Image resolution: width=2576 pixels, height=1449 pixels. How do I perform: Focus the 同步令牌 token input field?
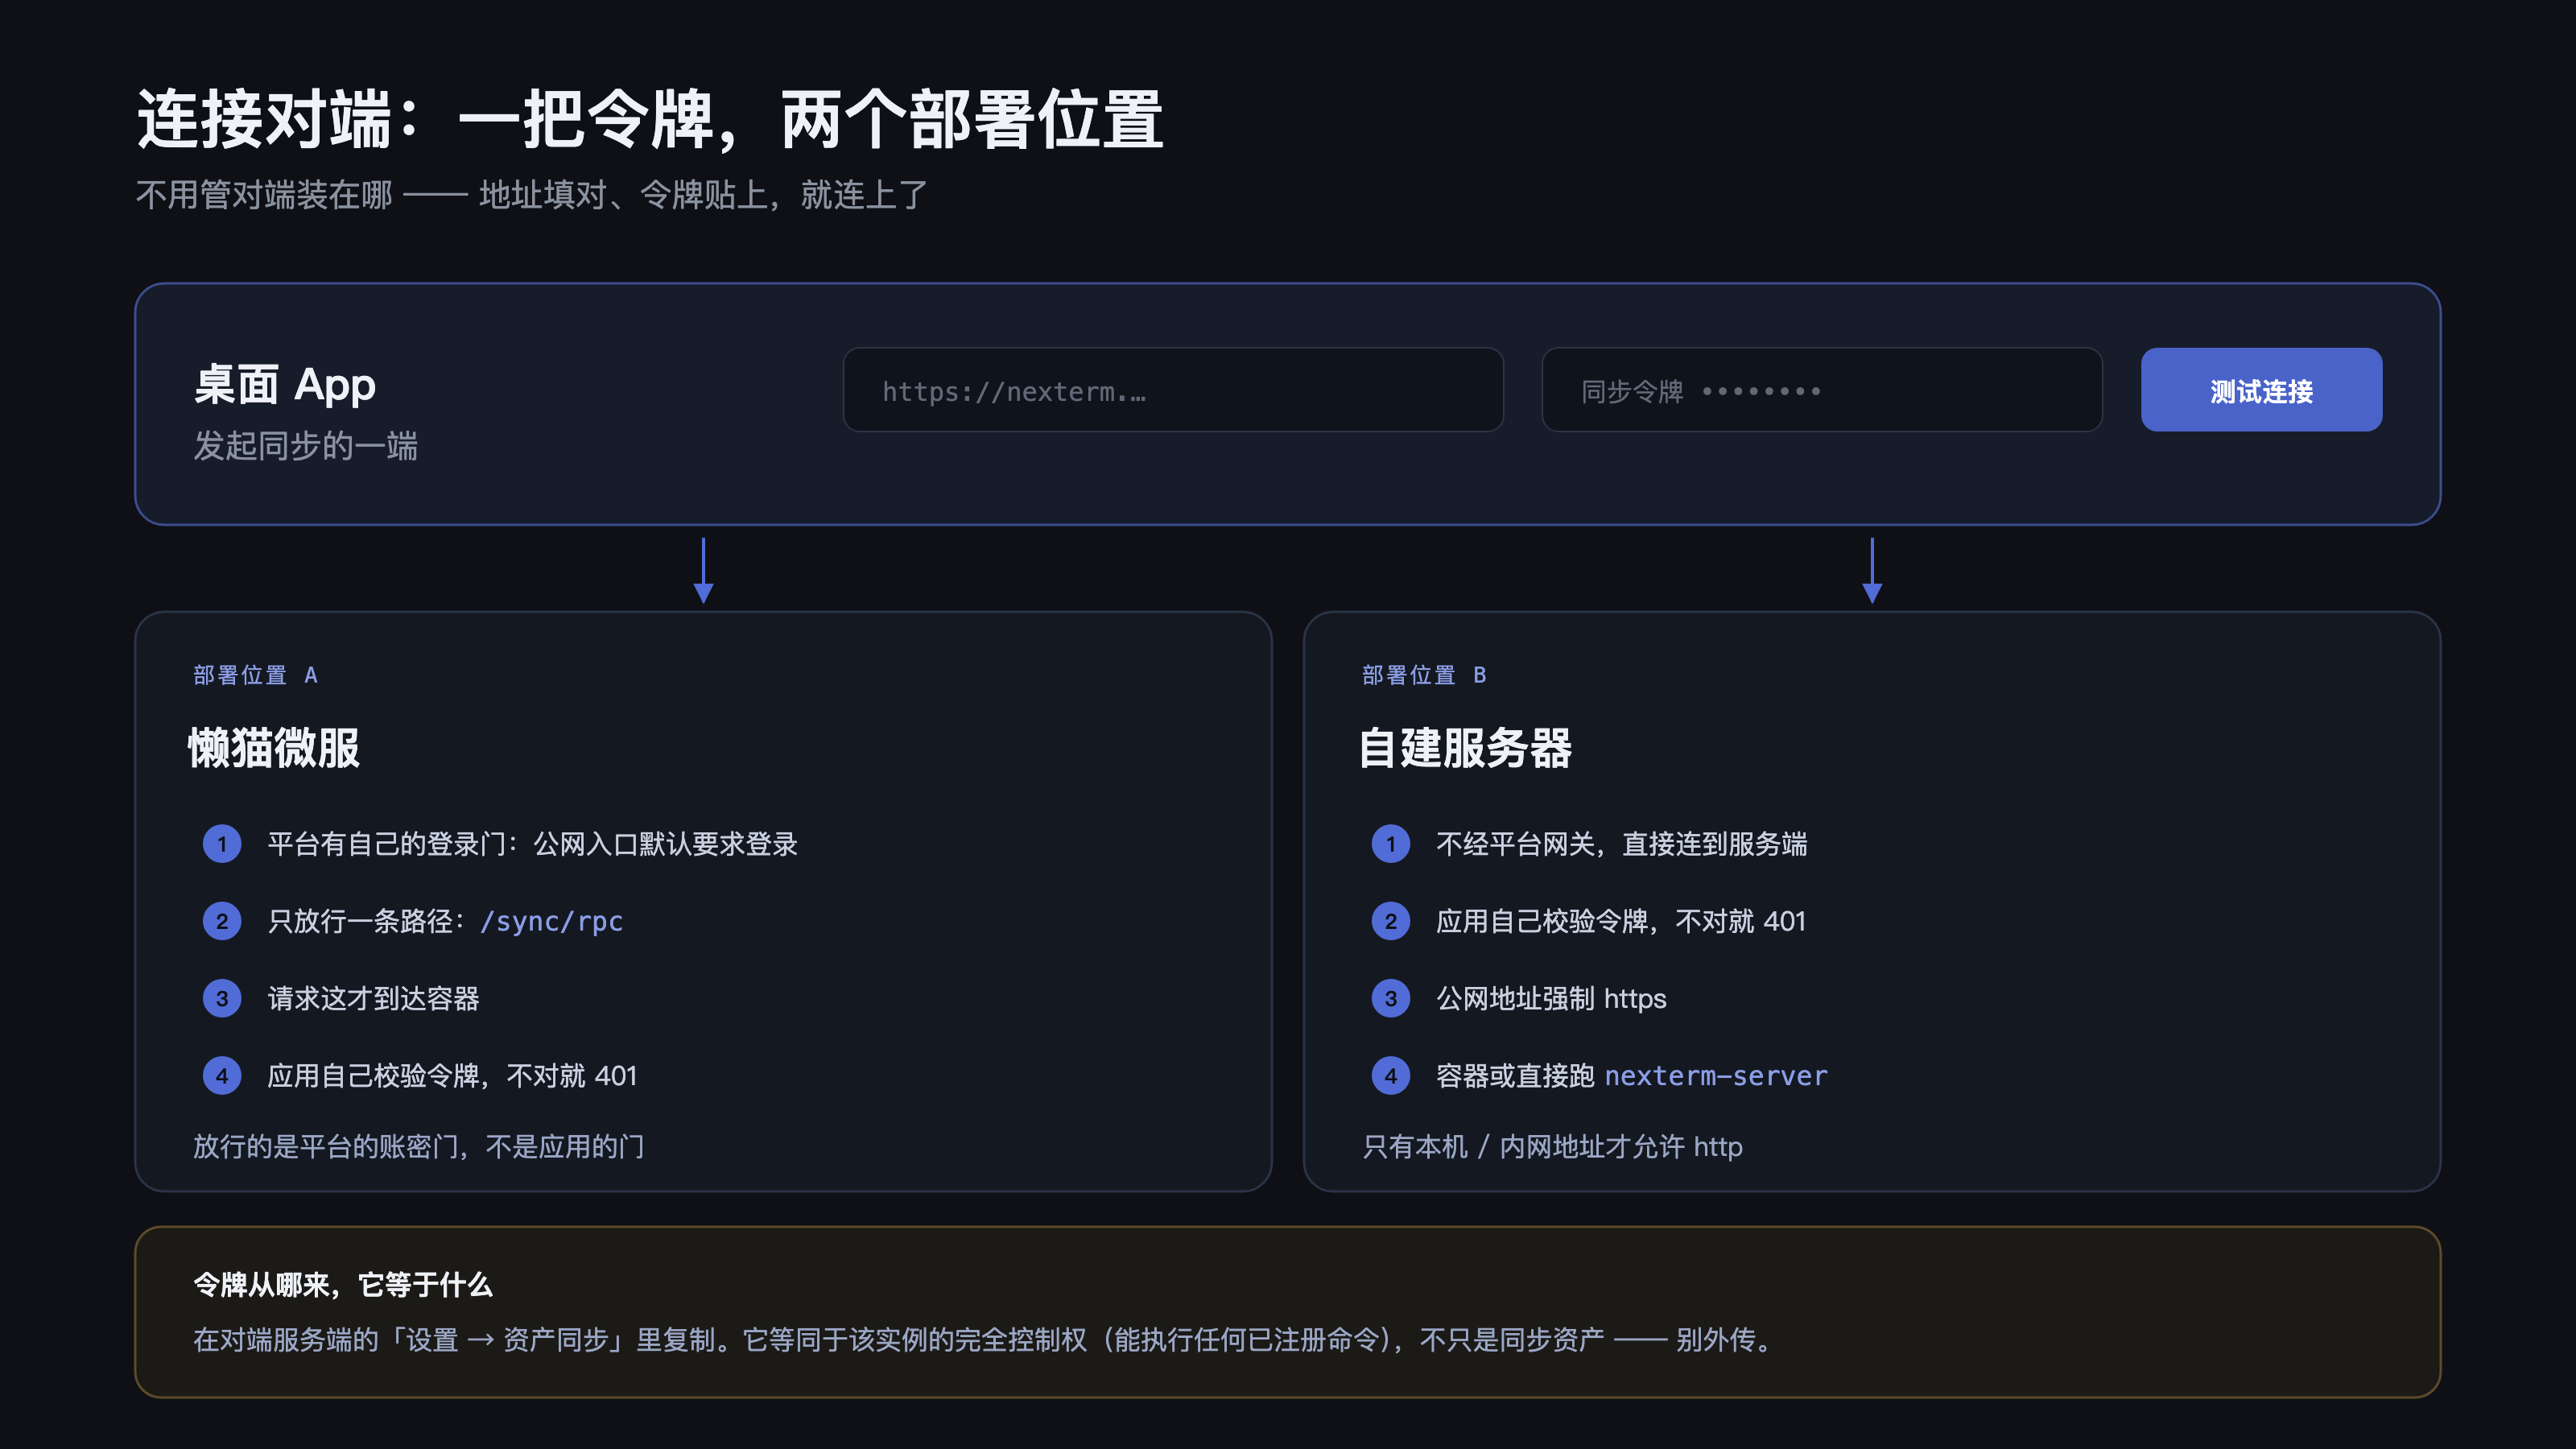(x=1822, y=390)
